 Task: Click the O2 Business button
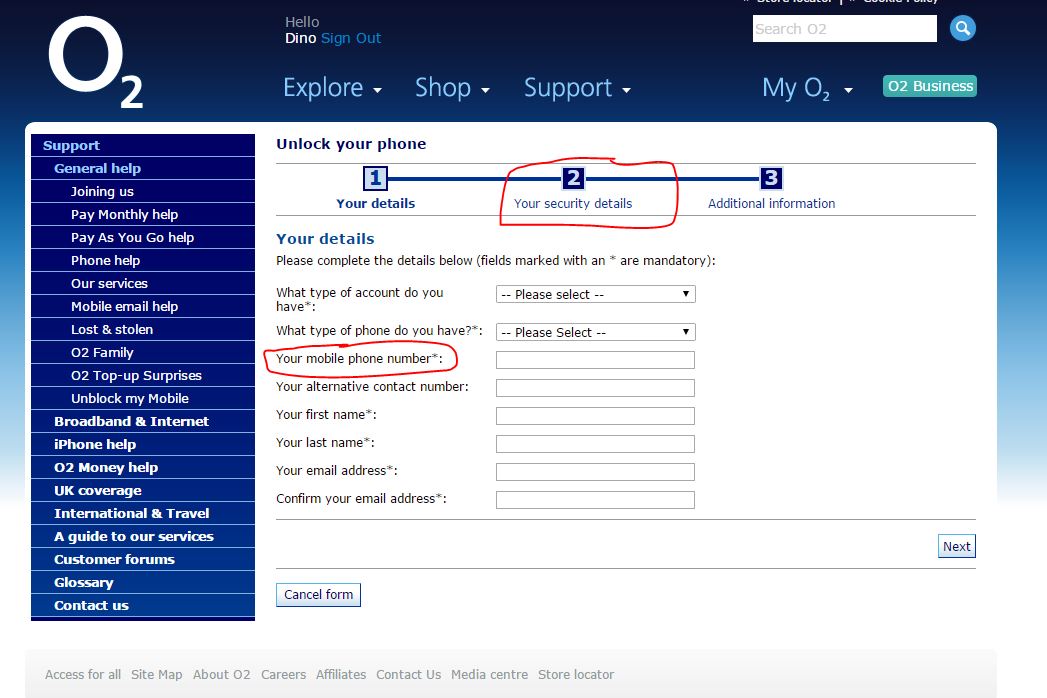[930, 86]
